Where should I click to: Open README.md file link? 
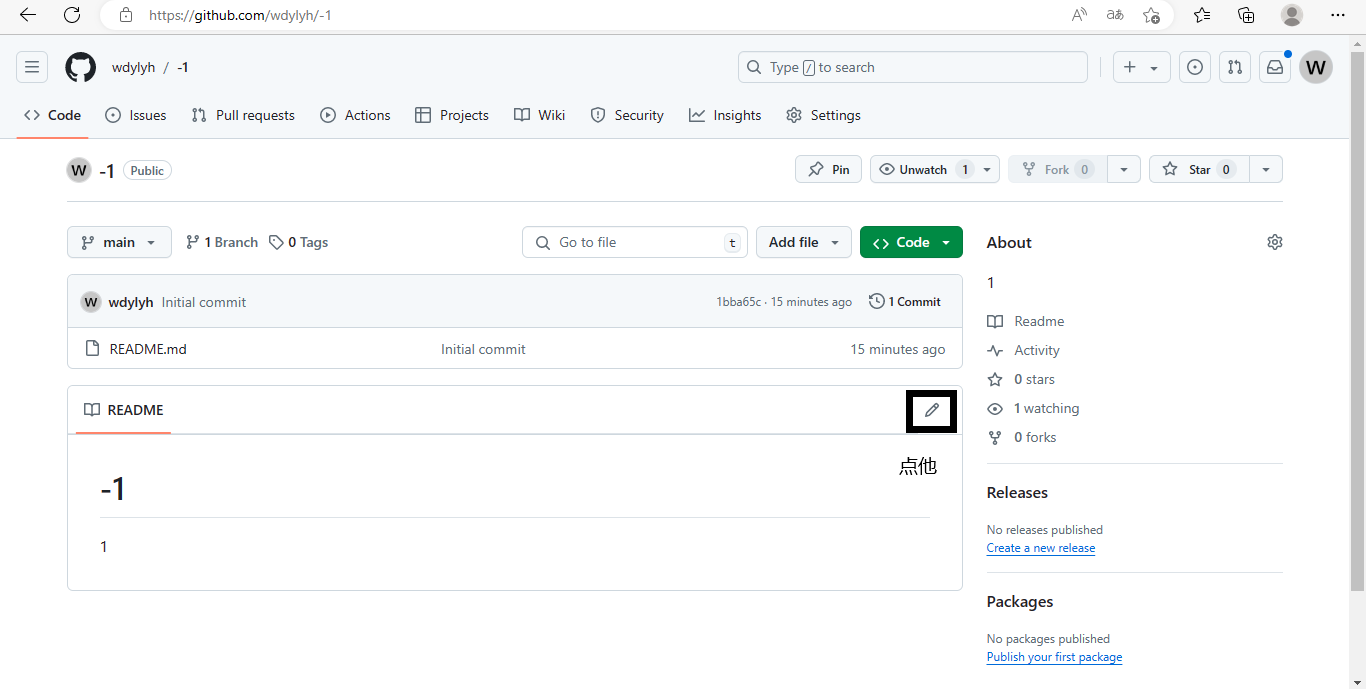148,349
